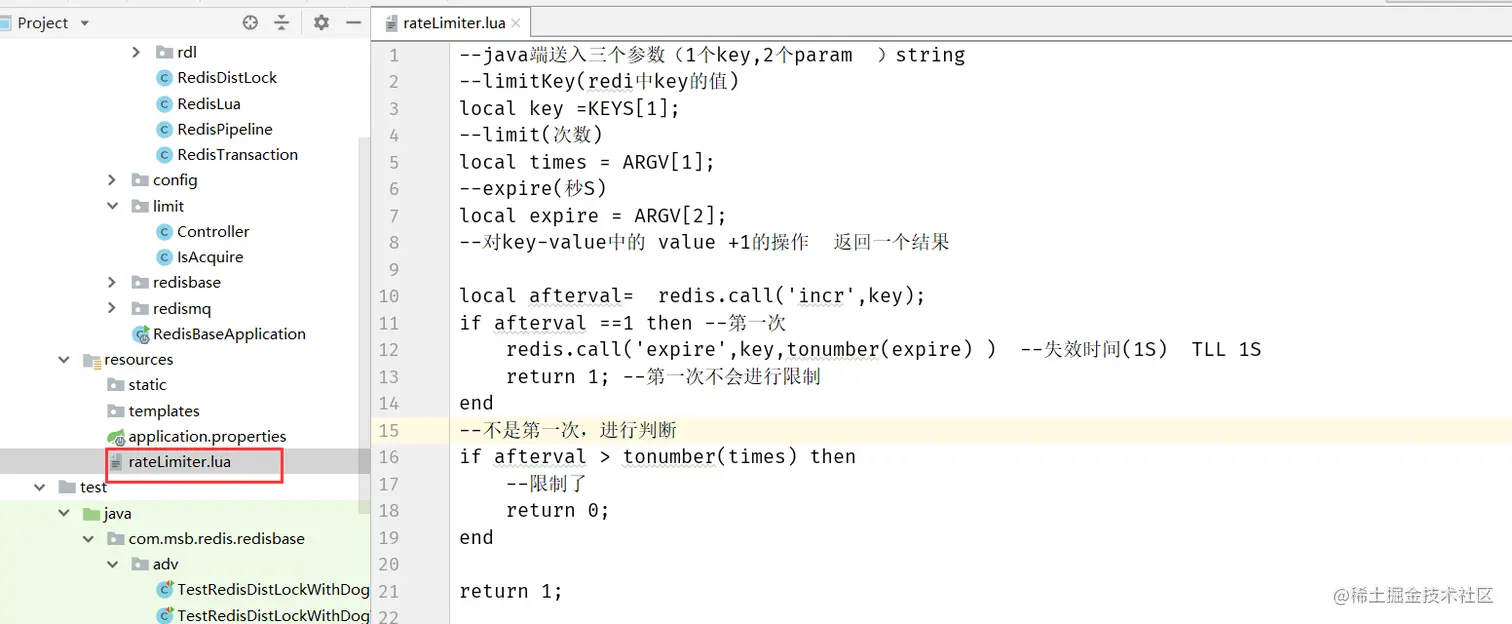Click line number 16 in the gutter
1512x624 pixels.
(388, 457)
